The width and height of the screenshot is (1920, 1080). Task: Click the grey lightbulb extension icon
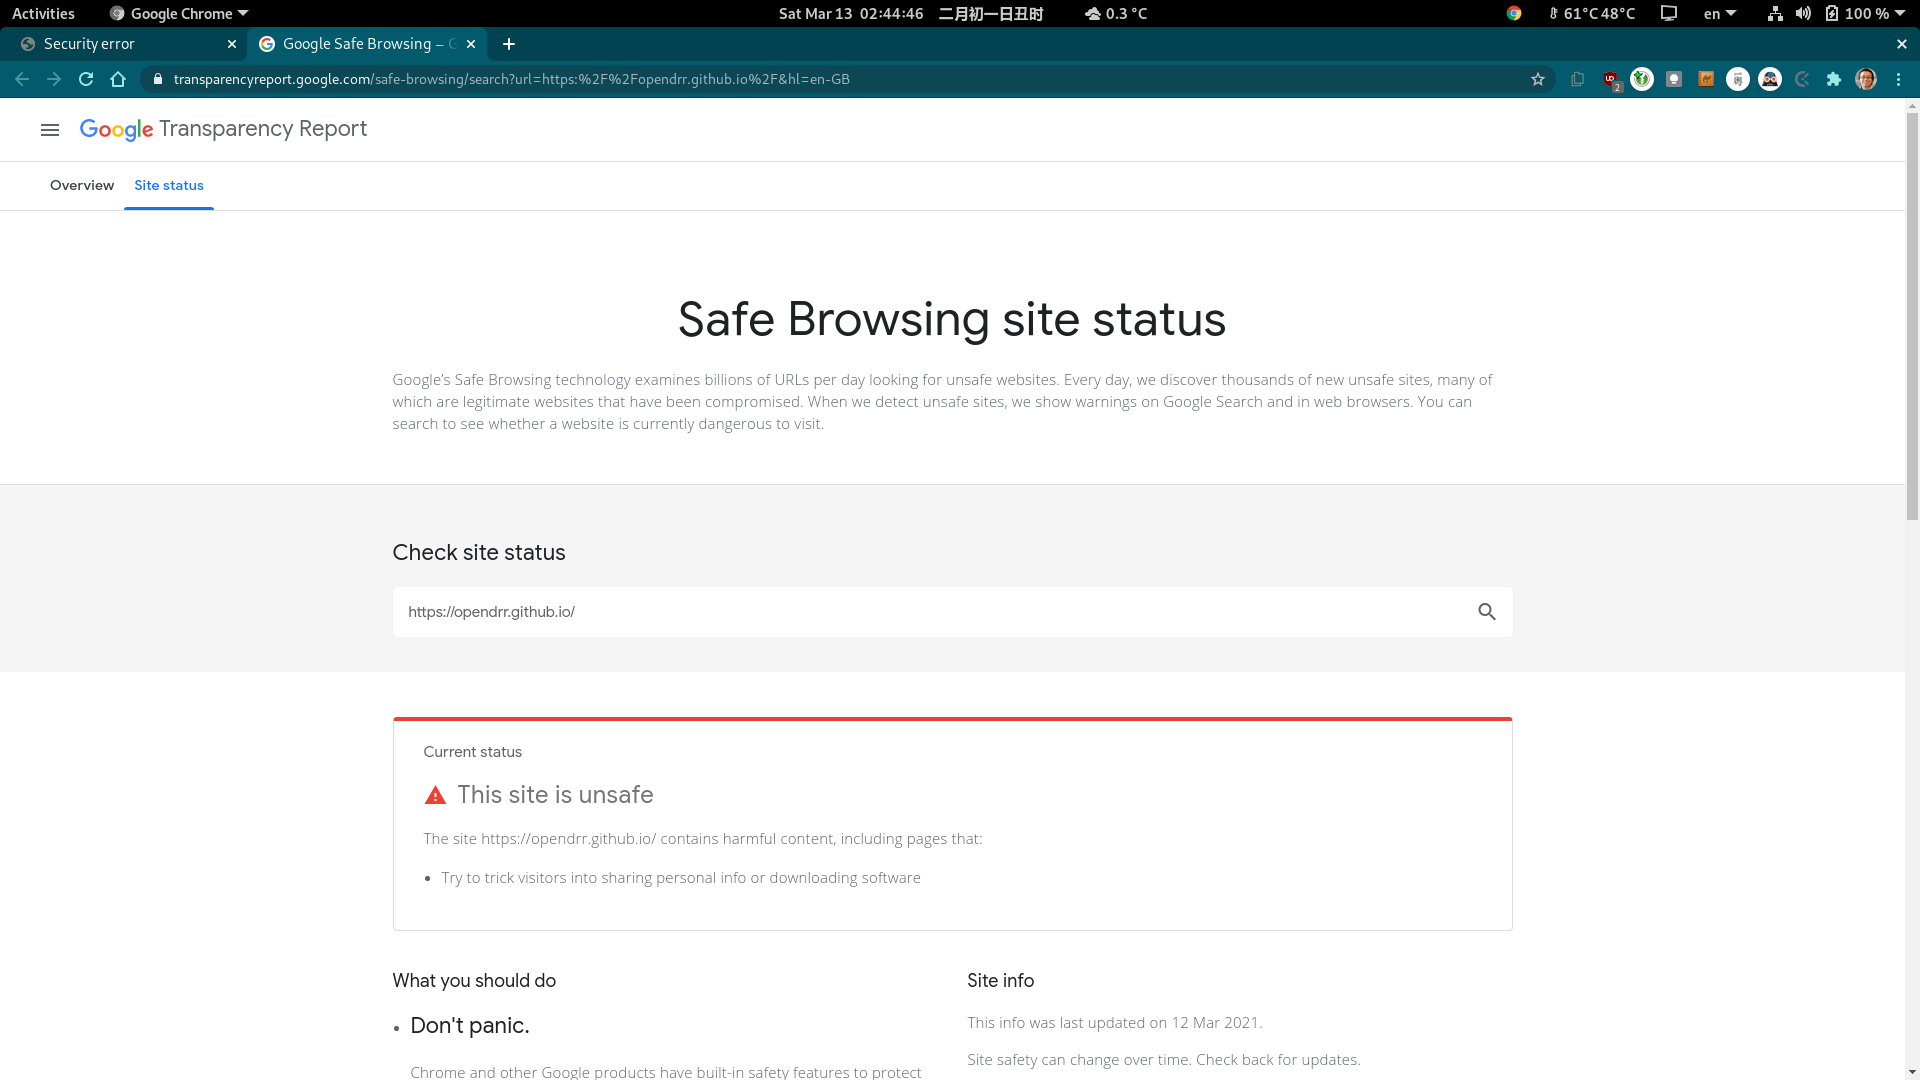1674,79
